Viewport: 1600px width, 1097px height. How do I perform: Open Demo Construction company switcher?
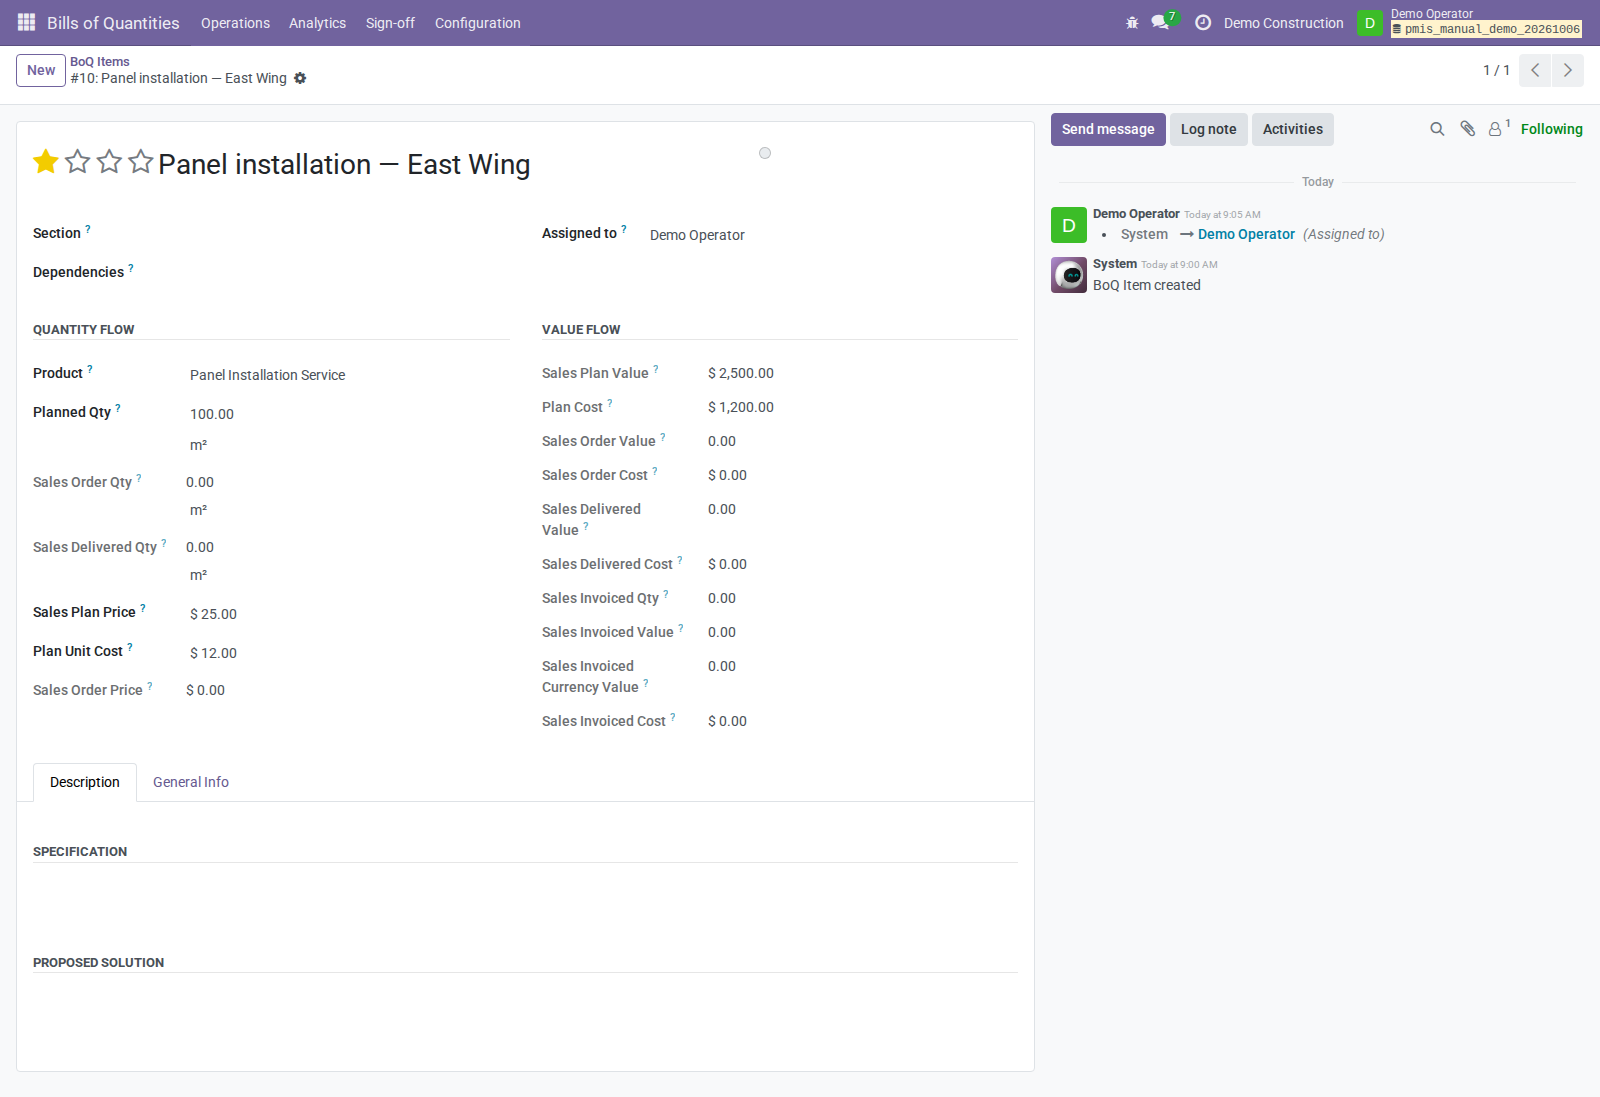coord(1283,23)
